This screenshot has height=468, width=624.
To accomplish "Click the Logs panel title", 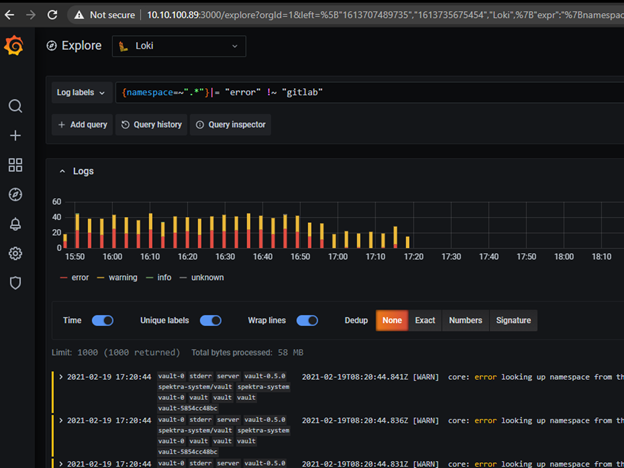I will coord(83,171).
